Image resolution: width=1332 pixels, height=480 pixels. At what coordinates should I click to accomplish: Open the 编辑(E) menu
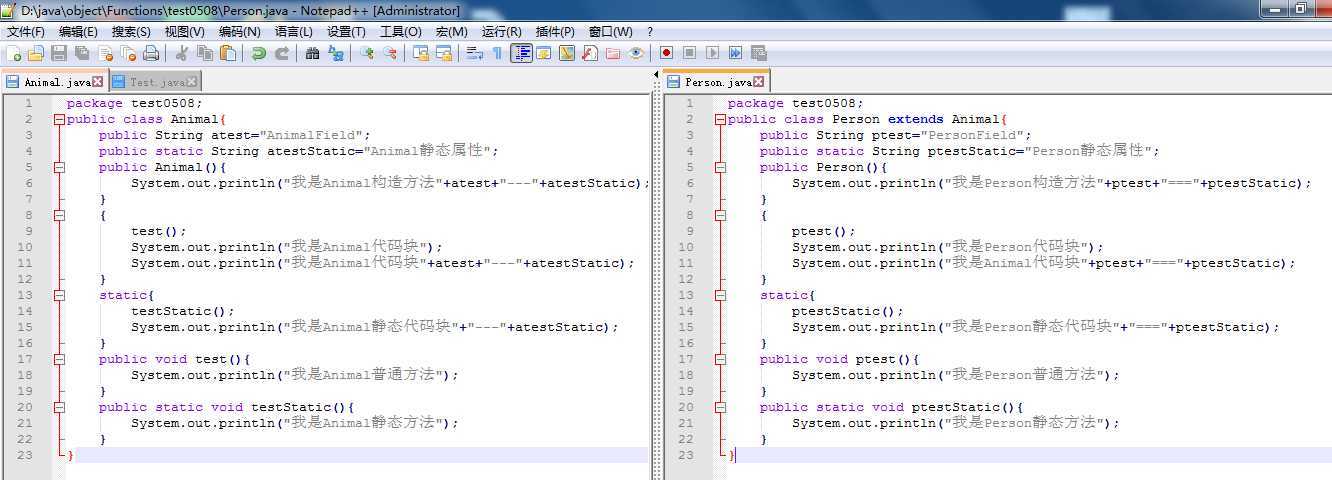(x=78, y=31)
